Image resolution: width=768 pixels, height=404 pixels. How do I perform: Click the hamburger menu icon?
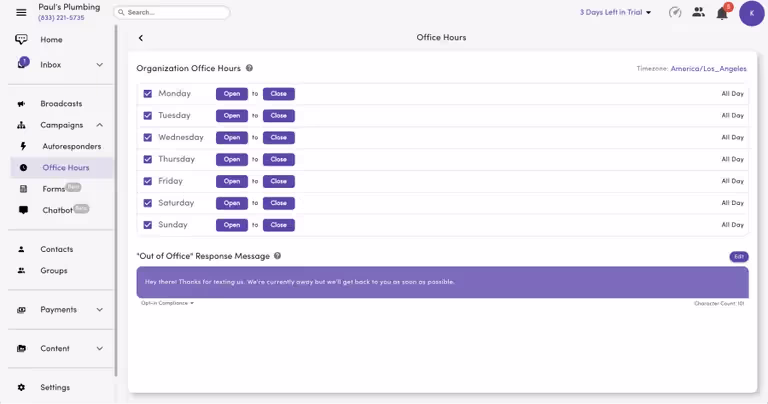click(21, 12)
